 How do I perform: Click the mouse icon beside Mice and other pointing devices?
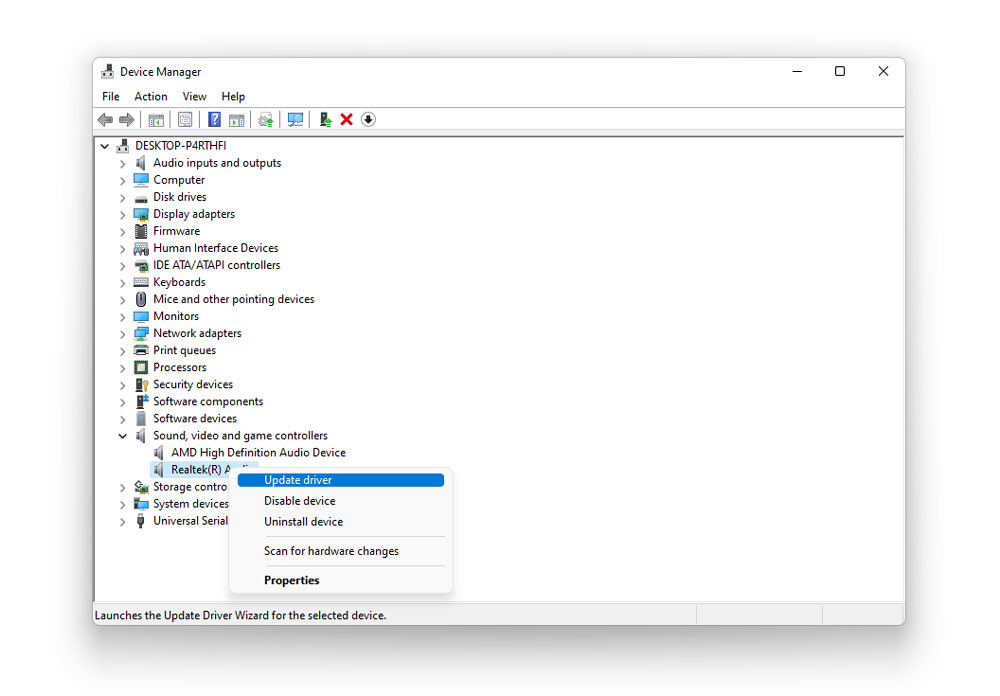(141, 299)
